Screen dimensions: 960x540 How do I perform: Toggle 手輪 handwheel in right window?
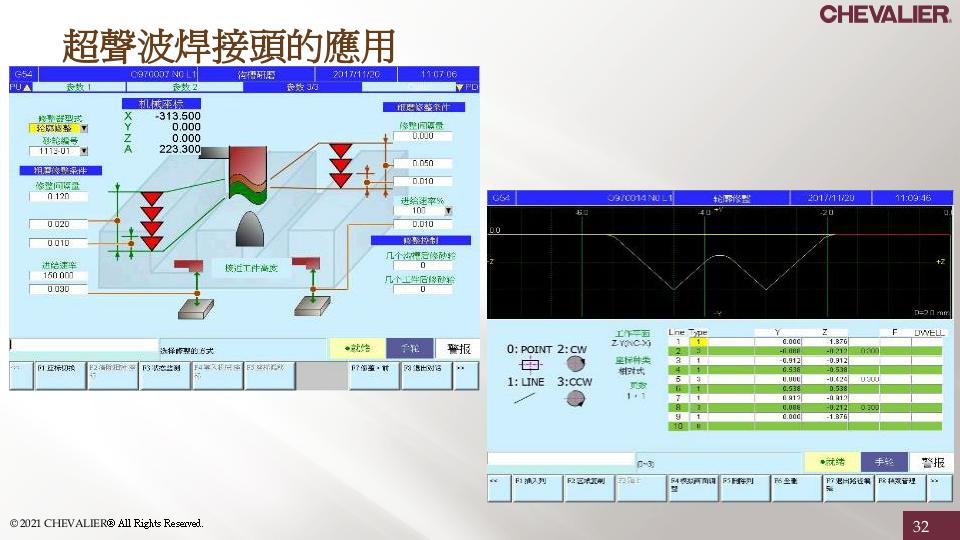point(884,462)
